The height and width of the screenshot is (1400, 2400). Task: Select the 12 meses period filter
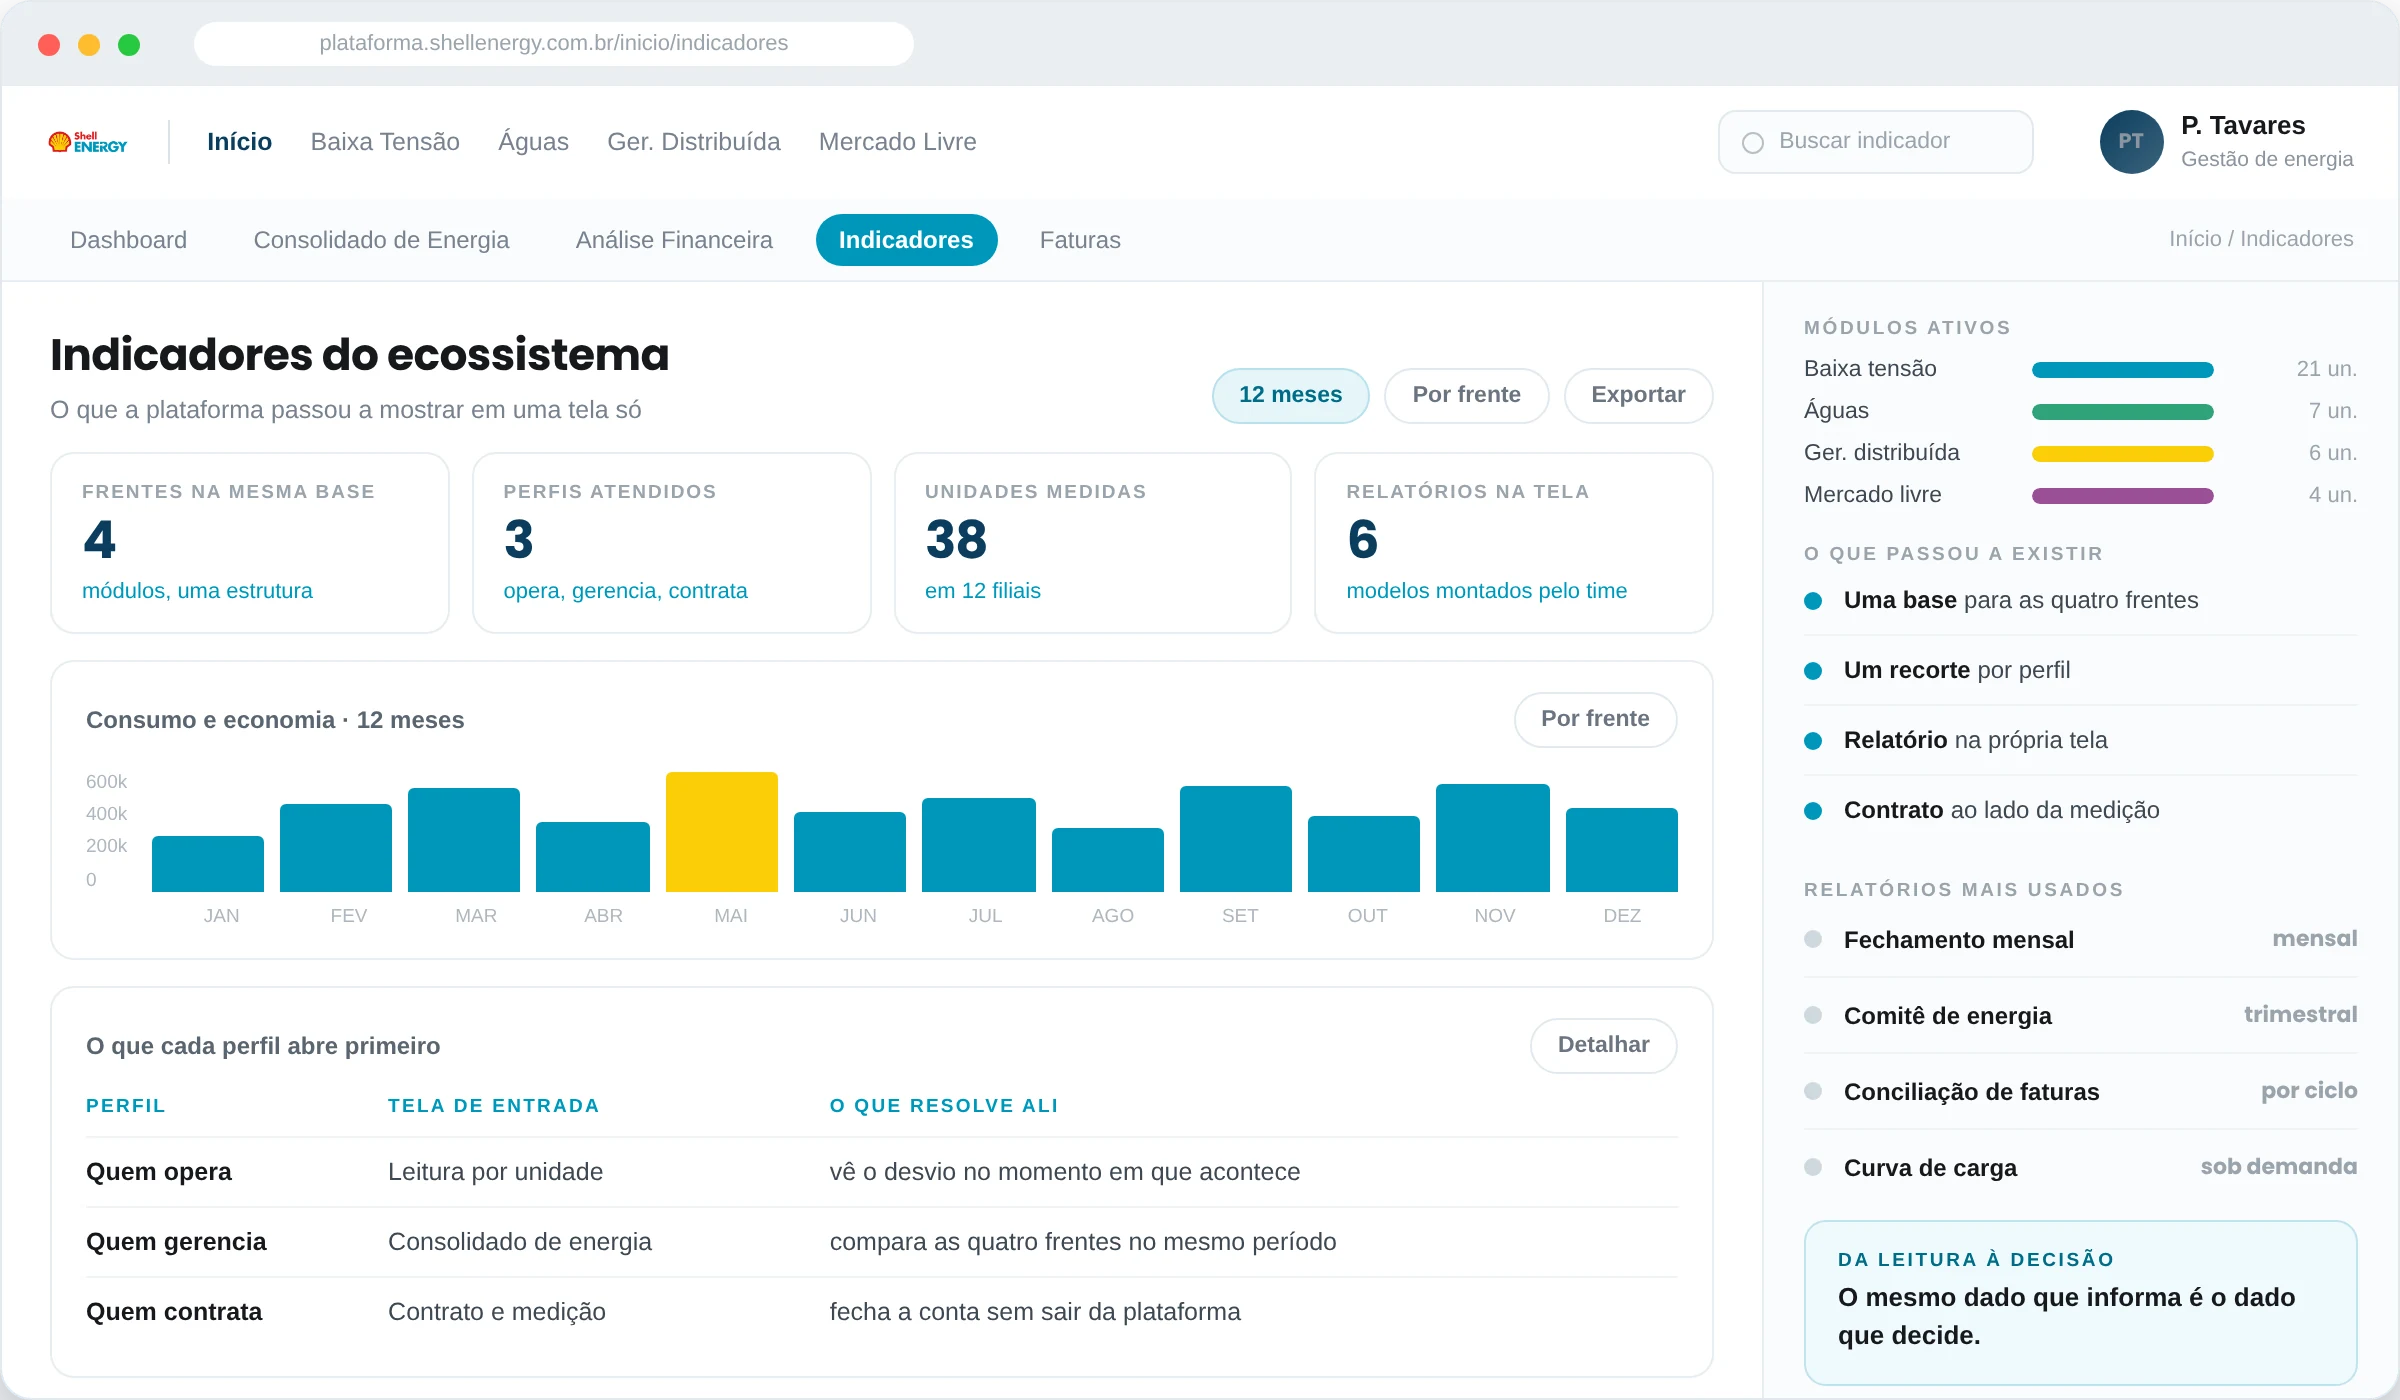(1290, 395)
